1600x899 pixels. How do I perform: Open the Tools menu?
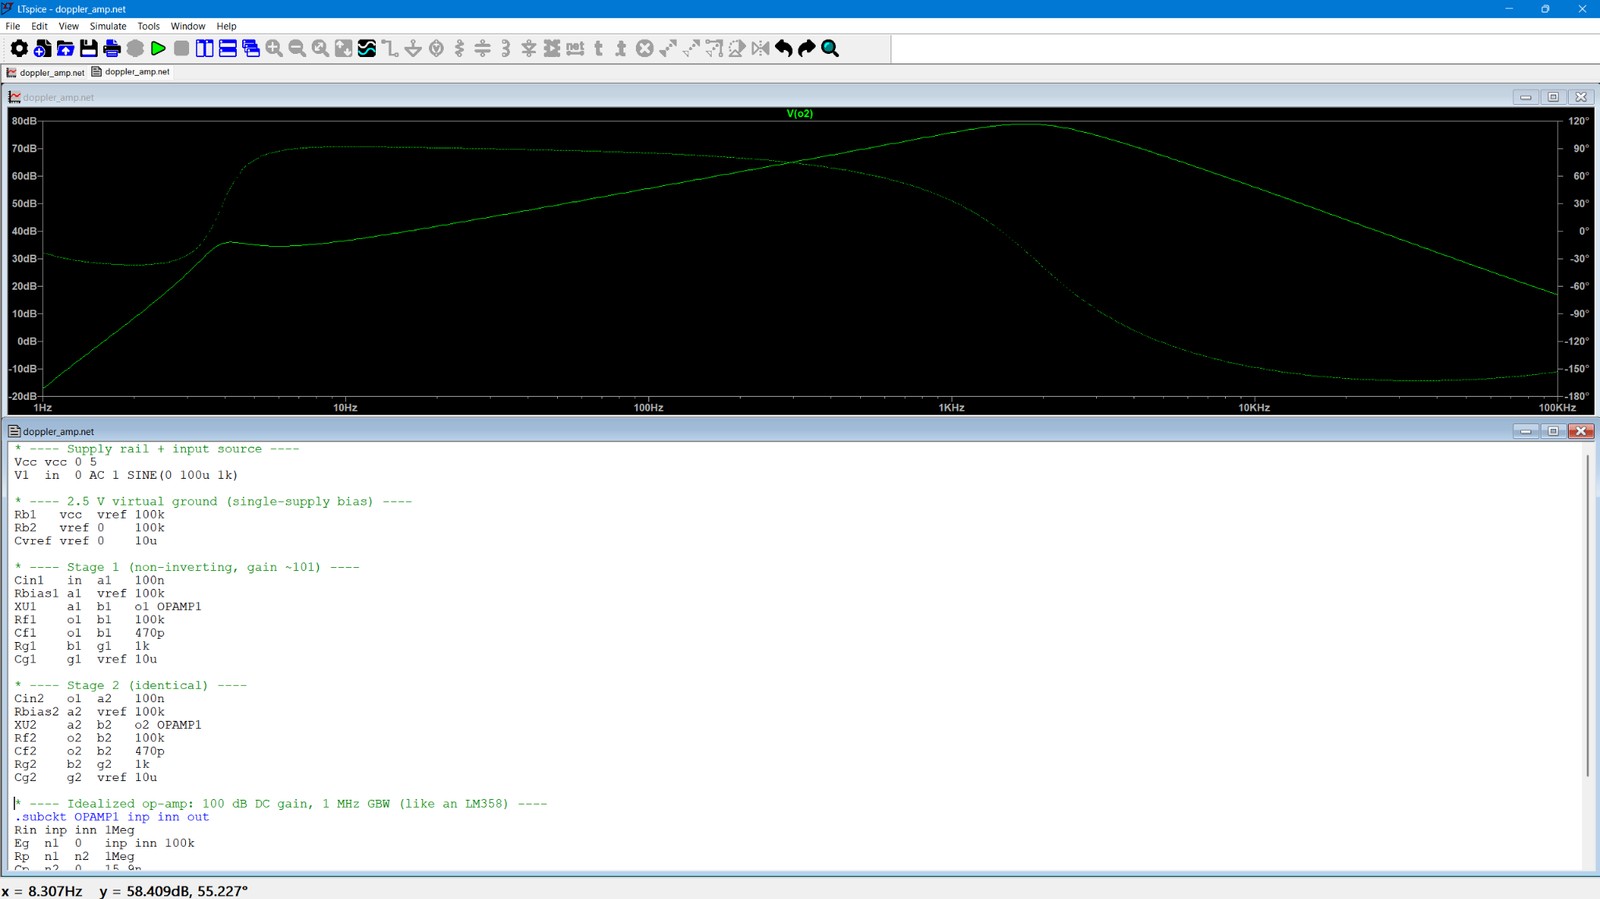[x=148, y=26]
